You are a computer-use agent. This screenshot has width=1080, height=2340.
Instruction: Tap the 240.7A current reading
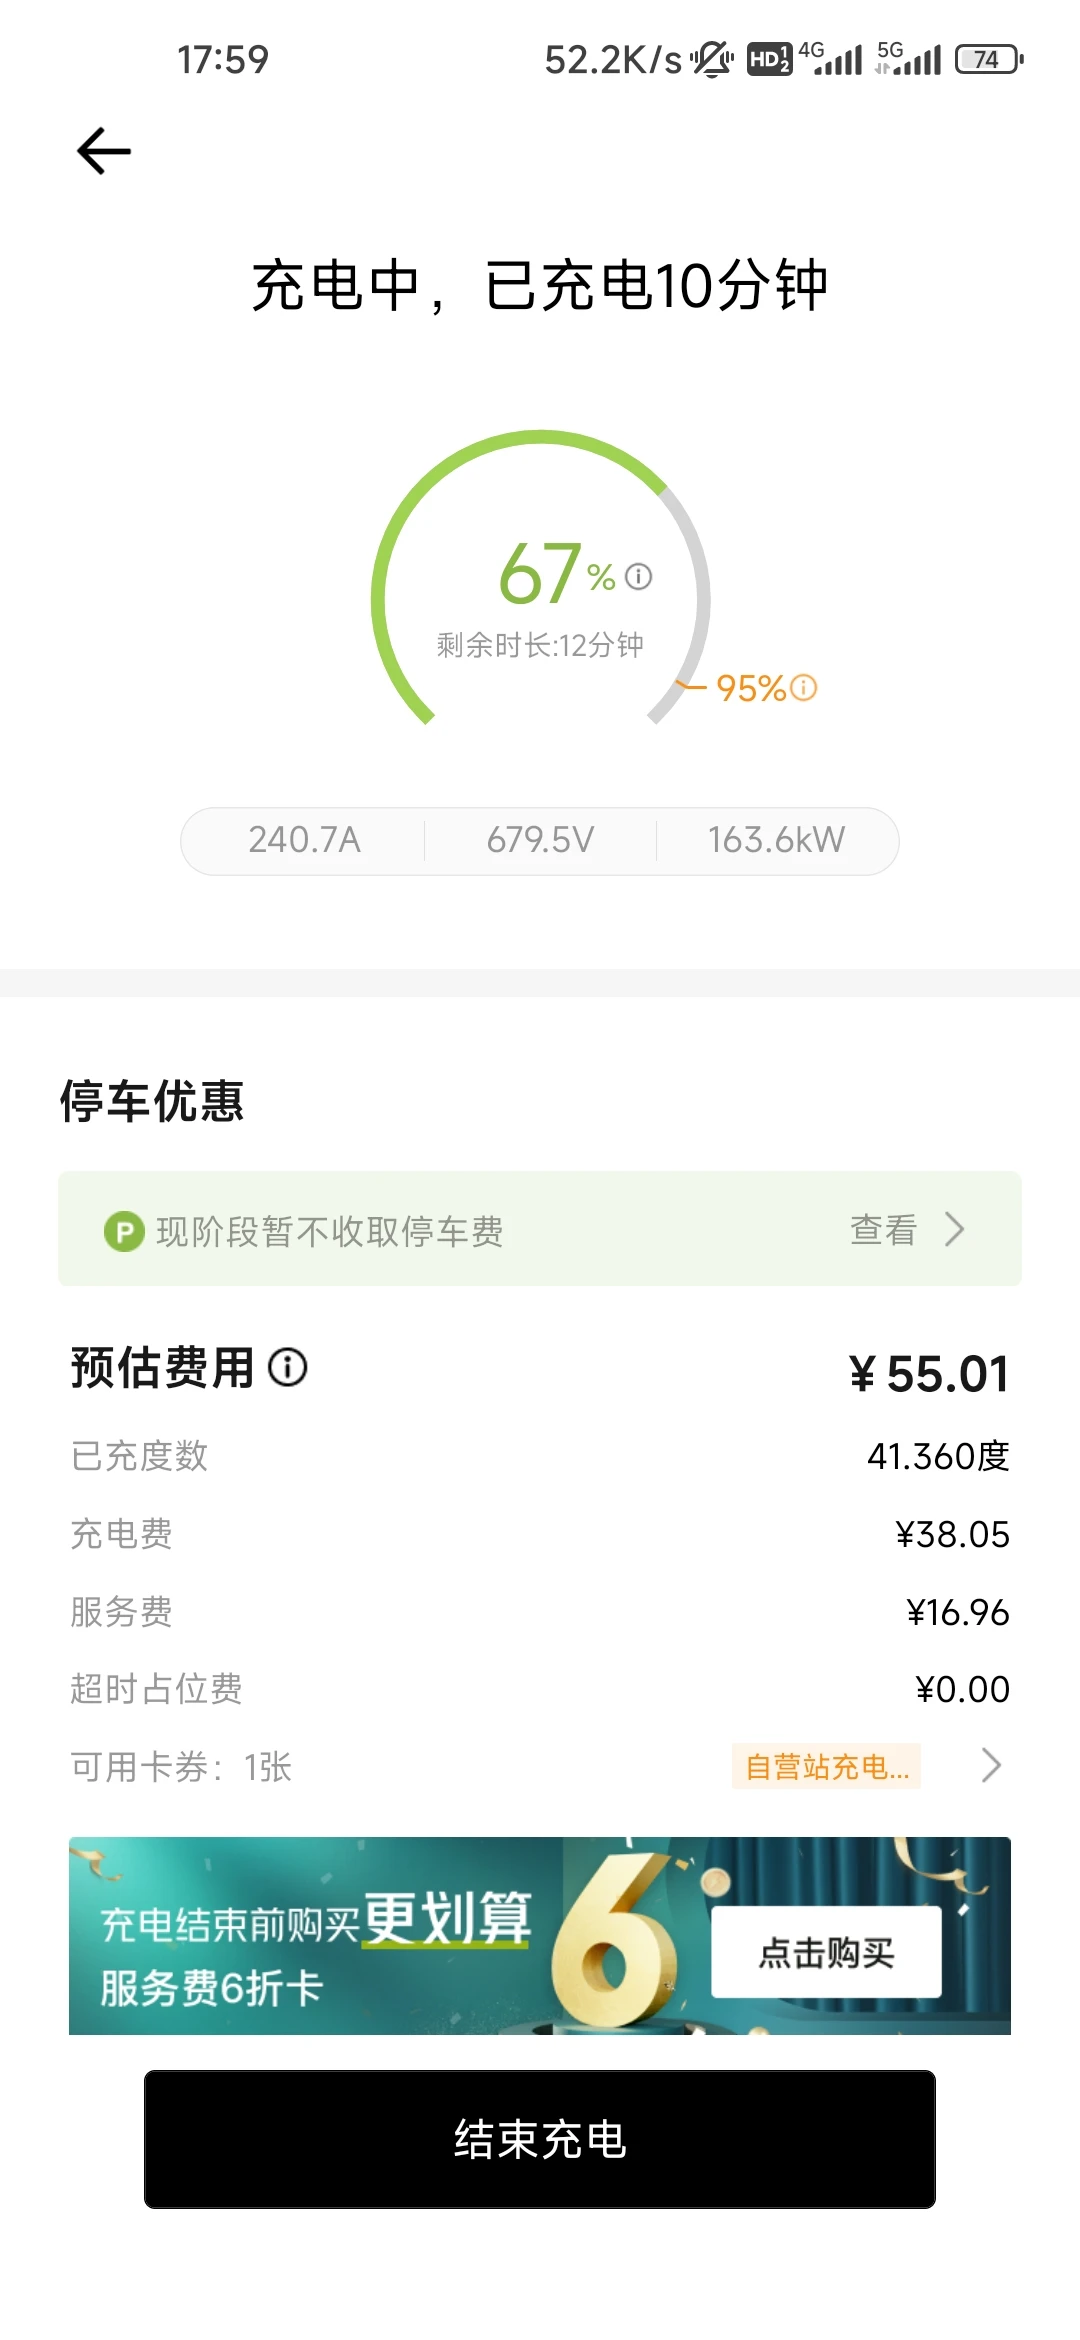[x=304, y=840]
